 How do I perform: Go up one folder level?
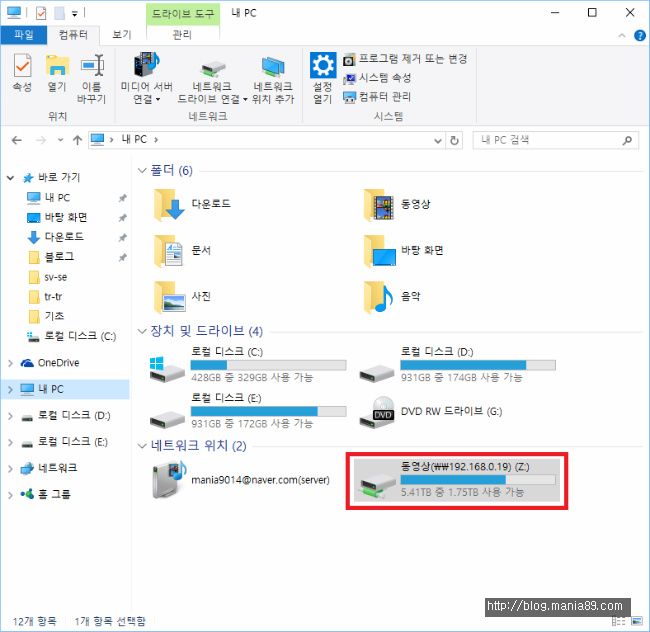(77, 140)
